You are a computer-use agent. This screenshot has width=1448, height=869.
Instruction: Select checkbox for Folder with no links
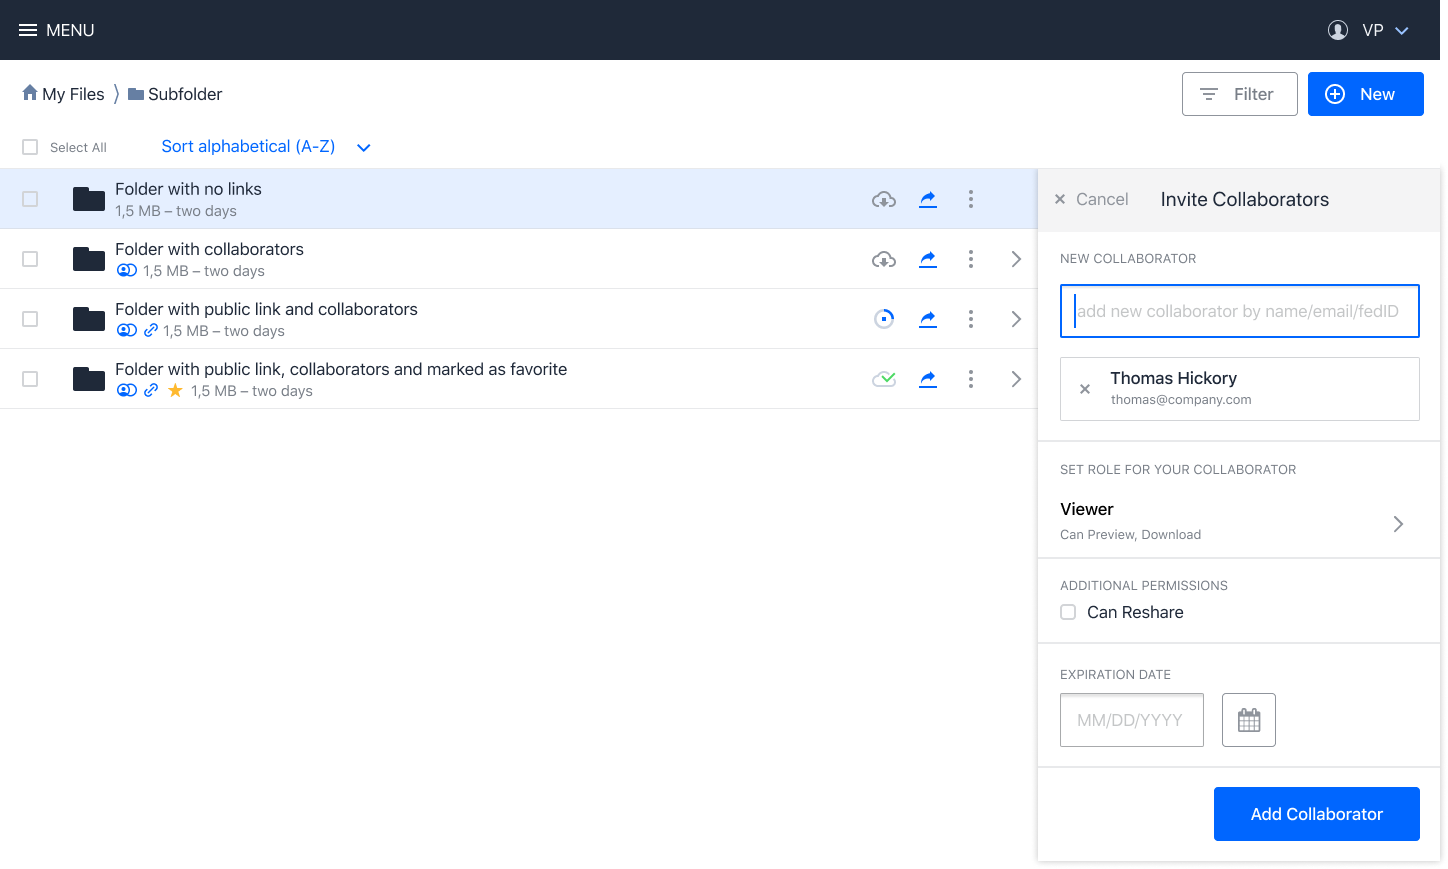coord(30,199)
